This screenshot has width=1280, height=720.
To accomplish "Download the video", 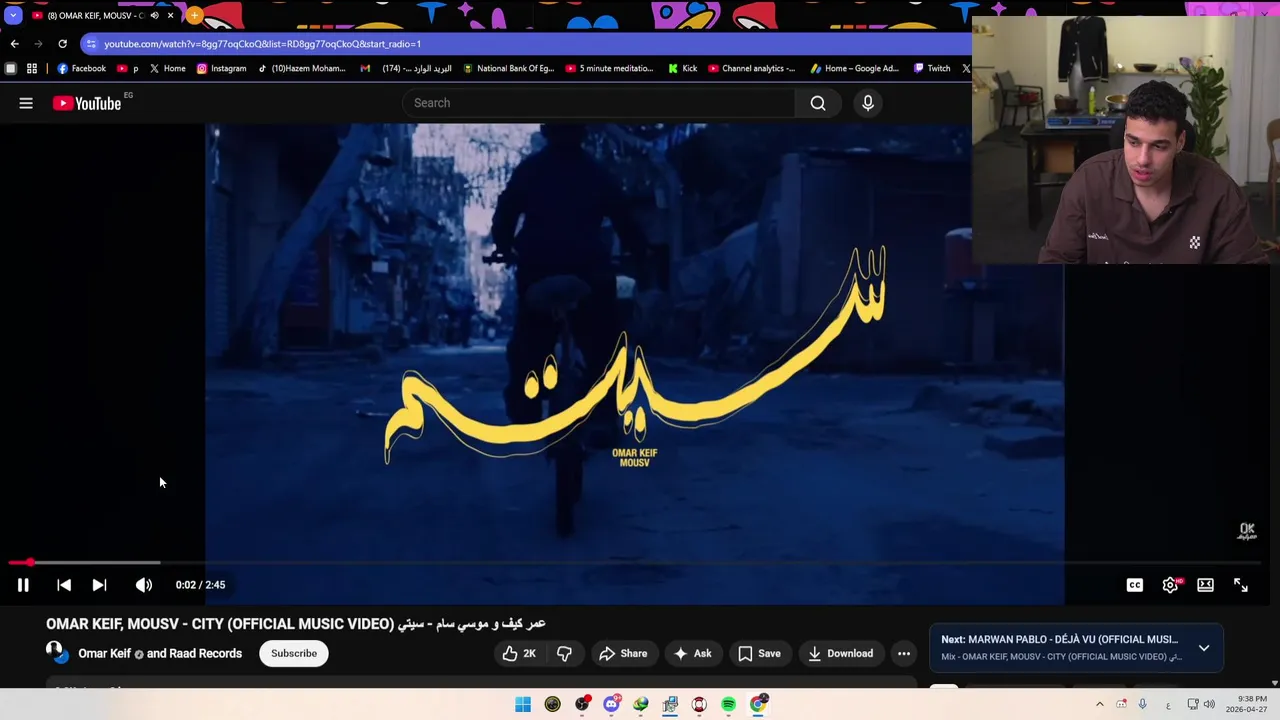I will 840,653.
